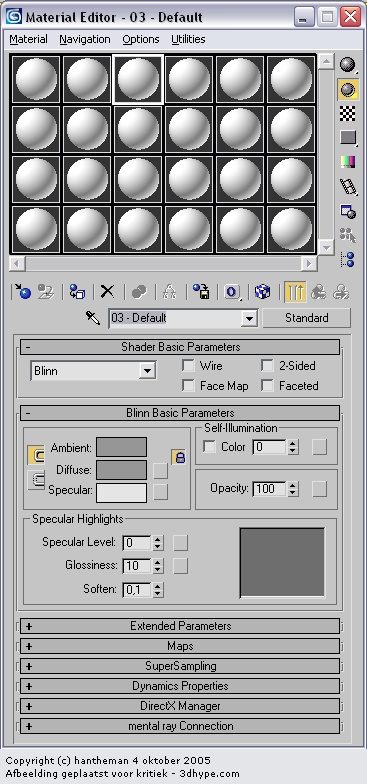
Task: Enable the 2-Sided checkbox
Action: coord(268,366)
